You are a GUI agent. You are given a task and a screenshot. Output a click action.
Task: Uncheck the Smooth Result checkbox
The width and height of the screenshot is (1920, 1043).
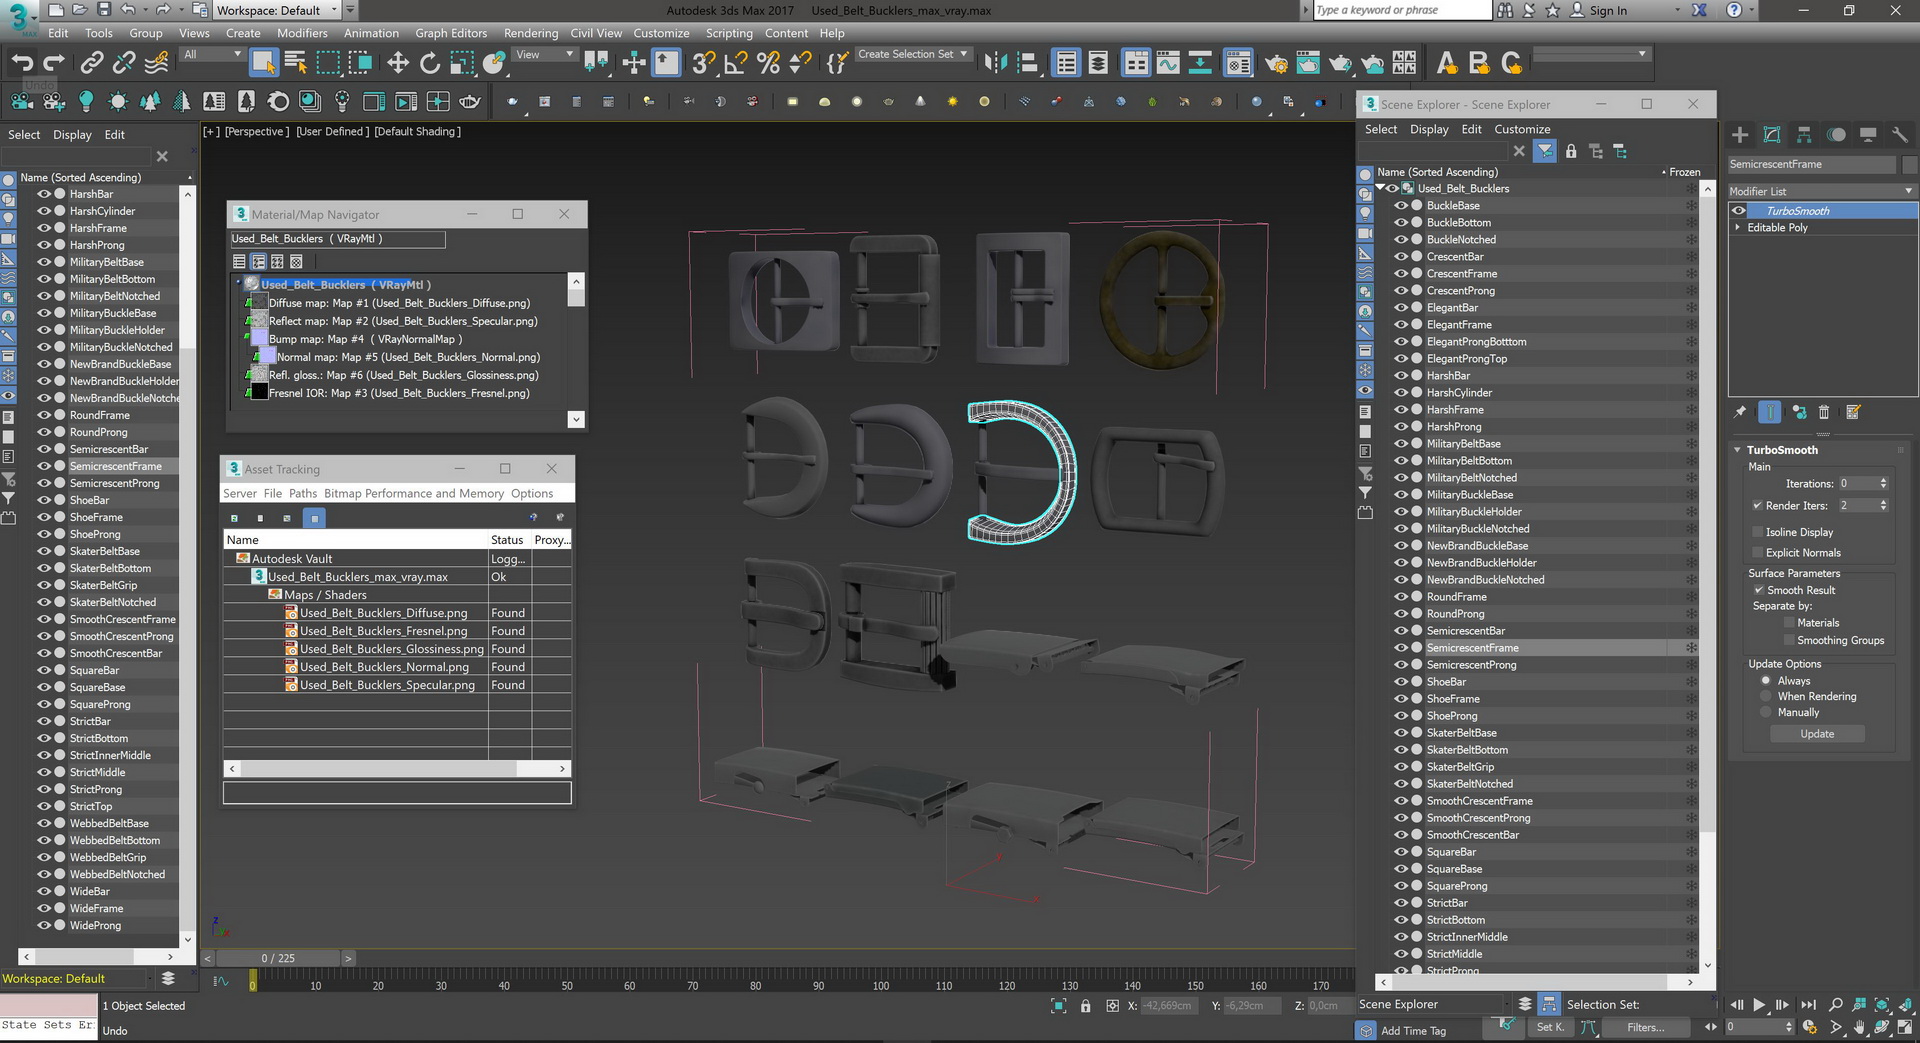click(1759, 590)
